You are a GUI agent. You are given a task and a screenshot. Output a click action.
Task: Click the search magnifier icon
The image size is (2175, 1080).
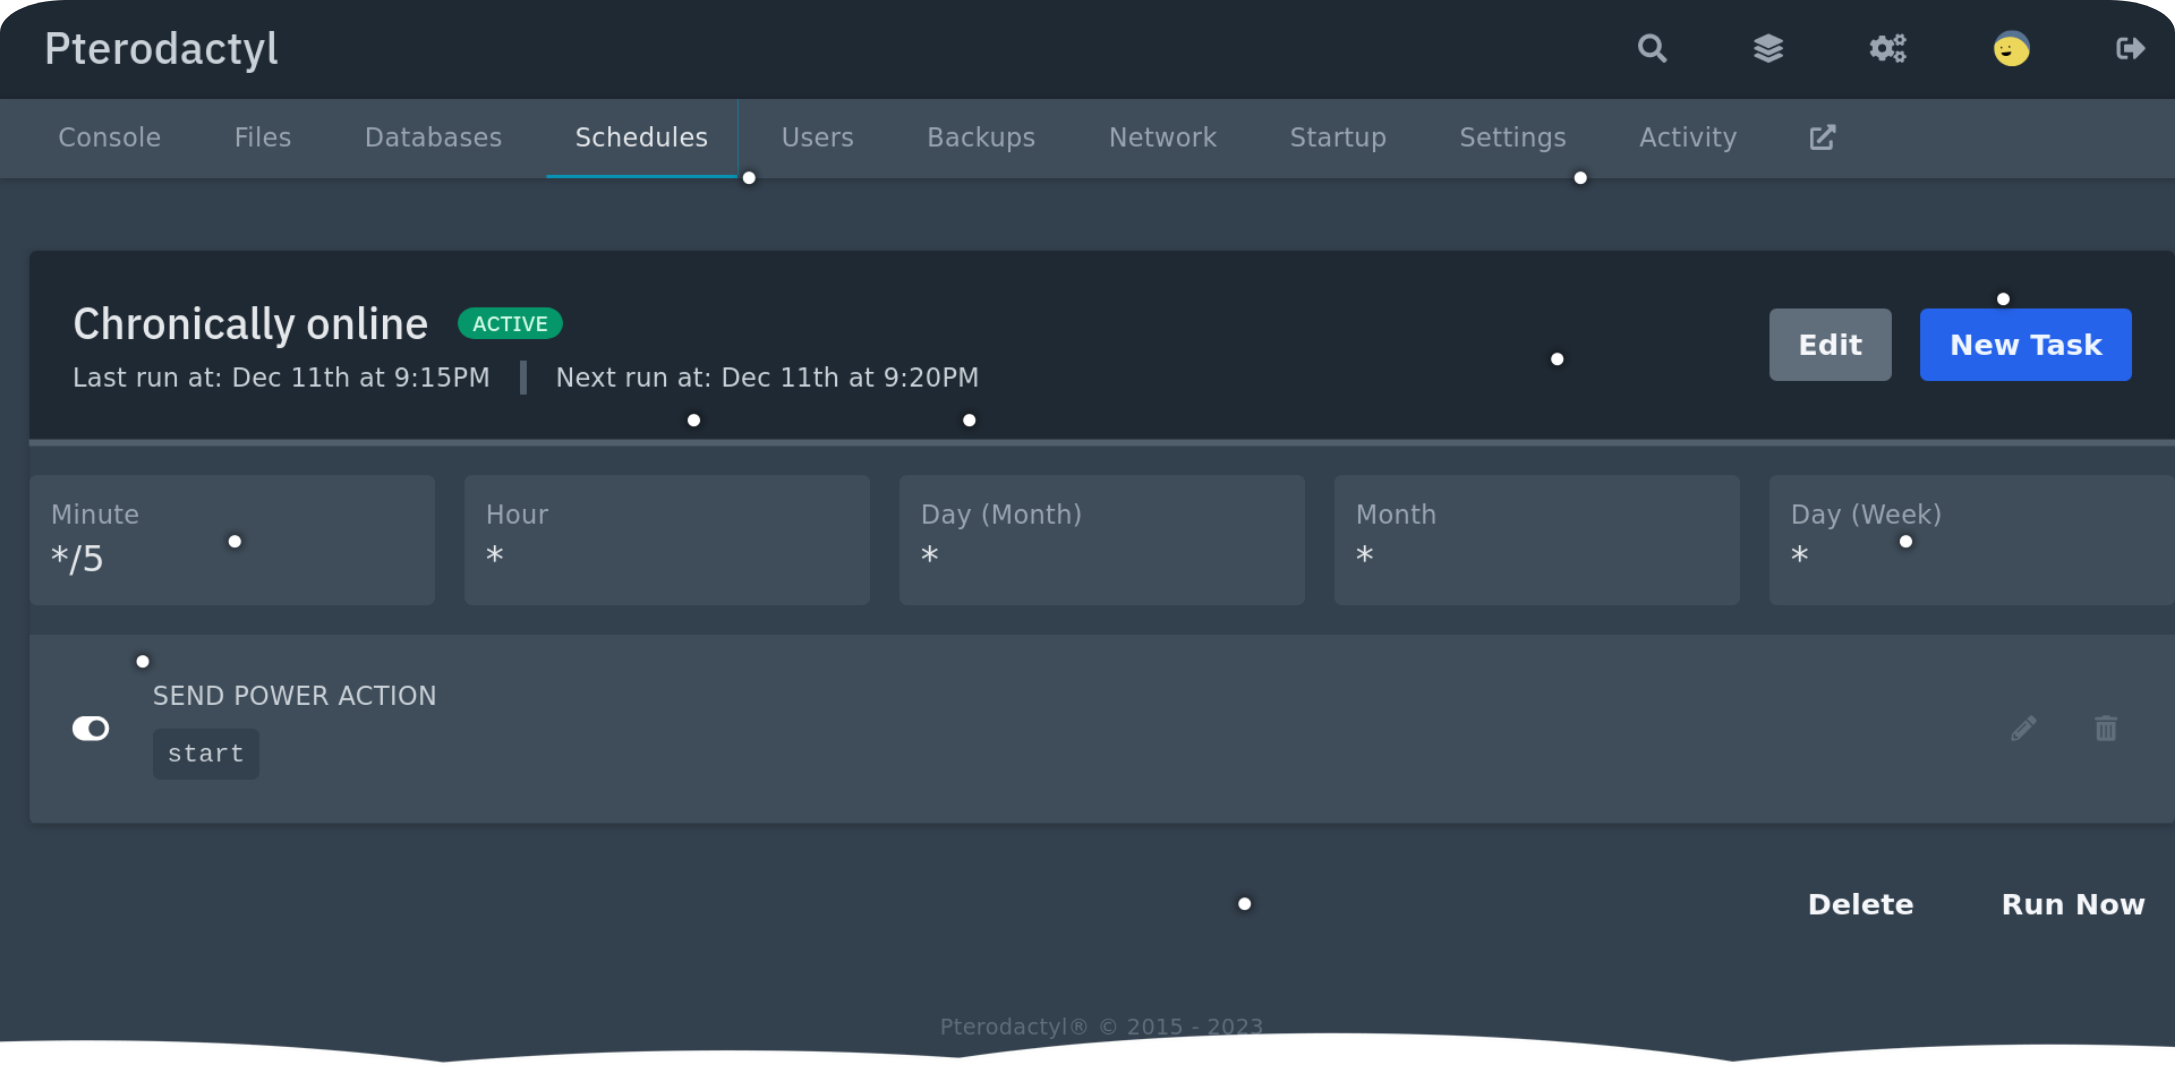tap(1652, 48)
